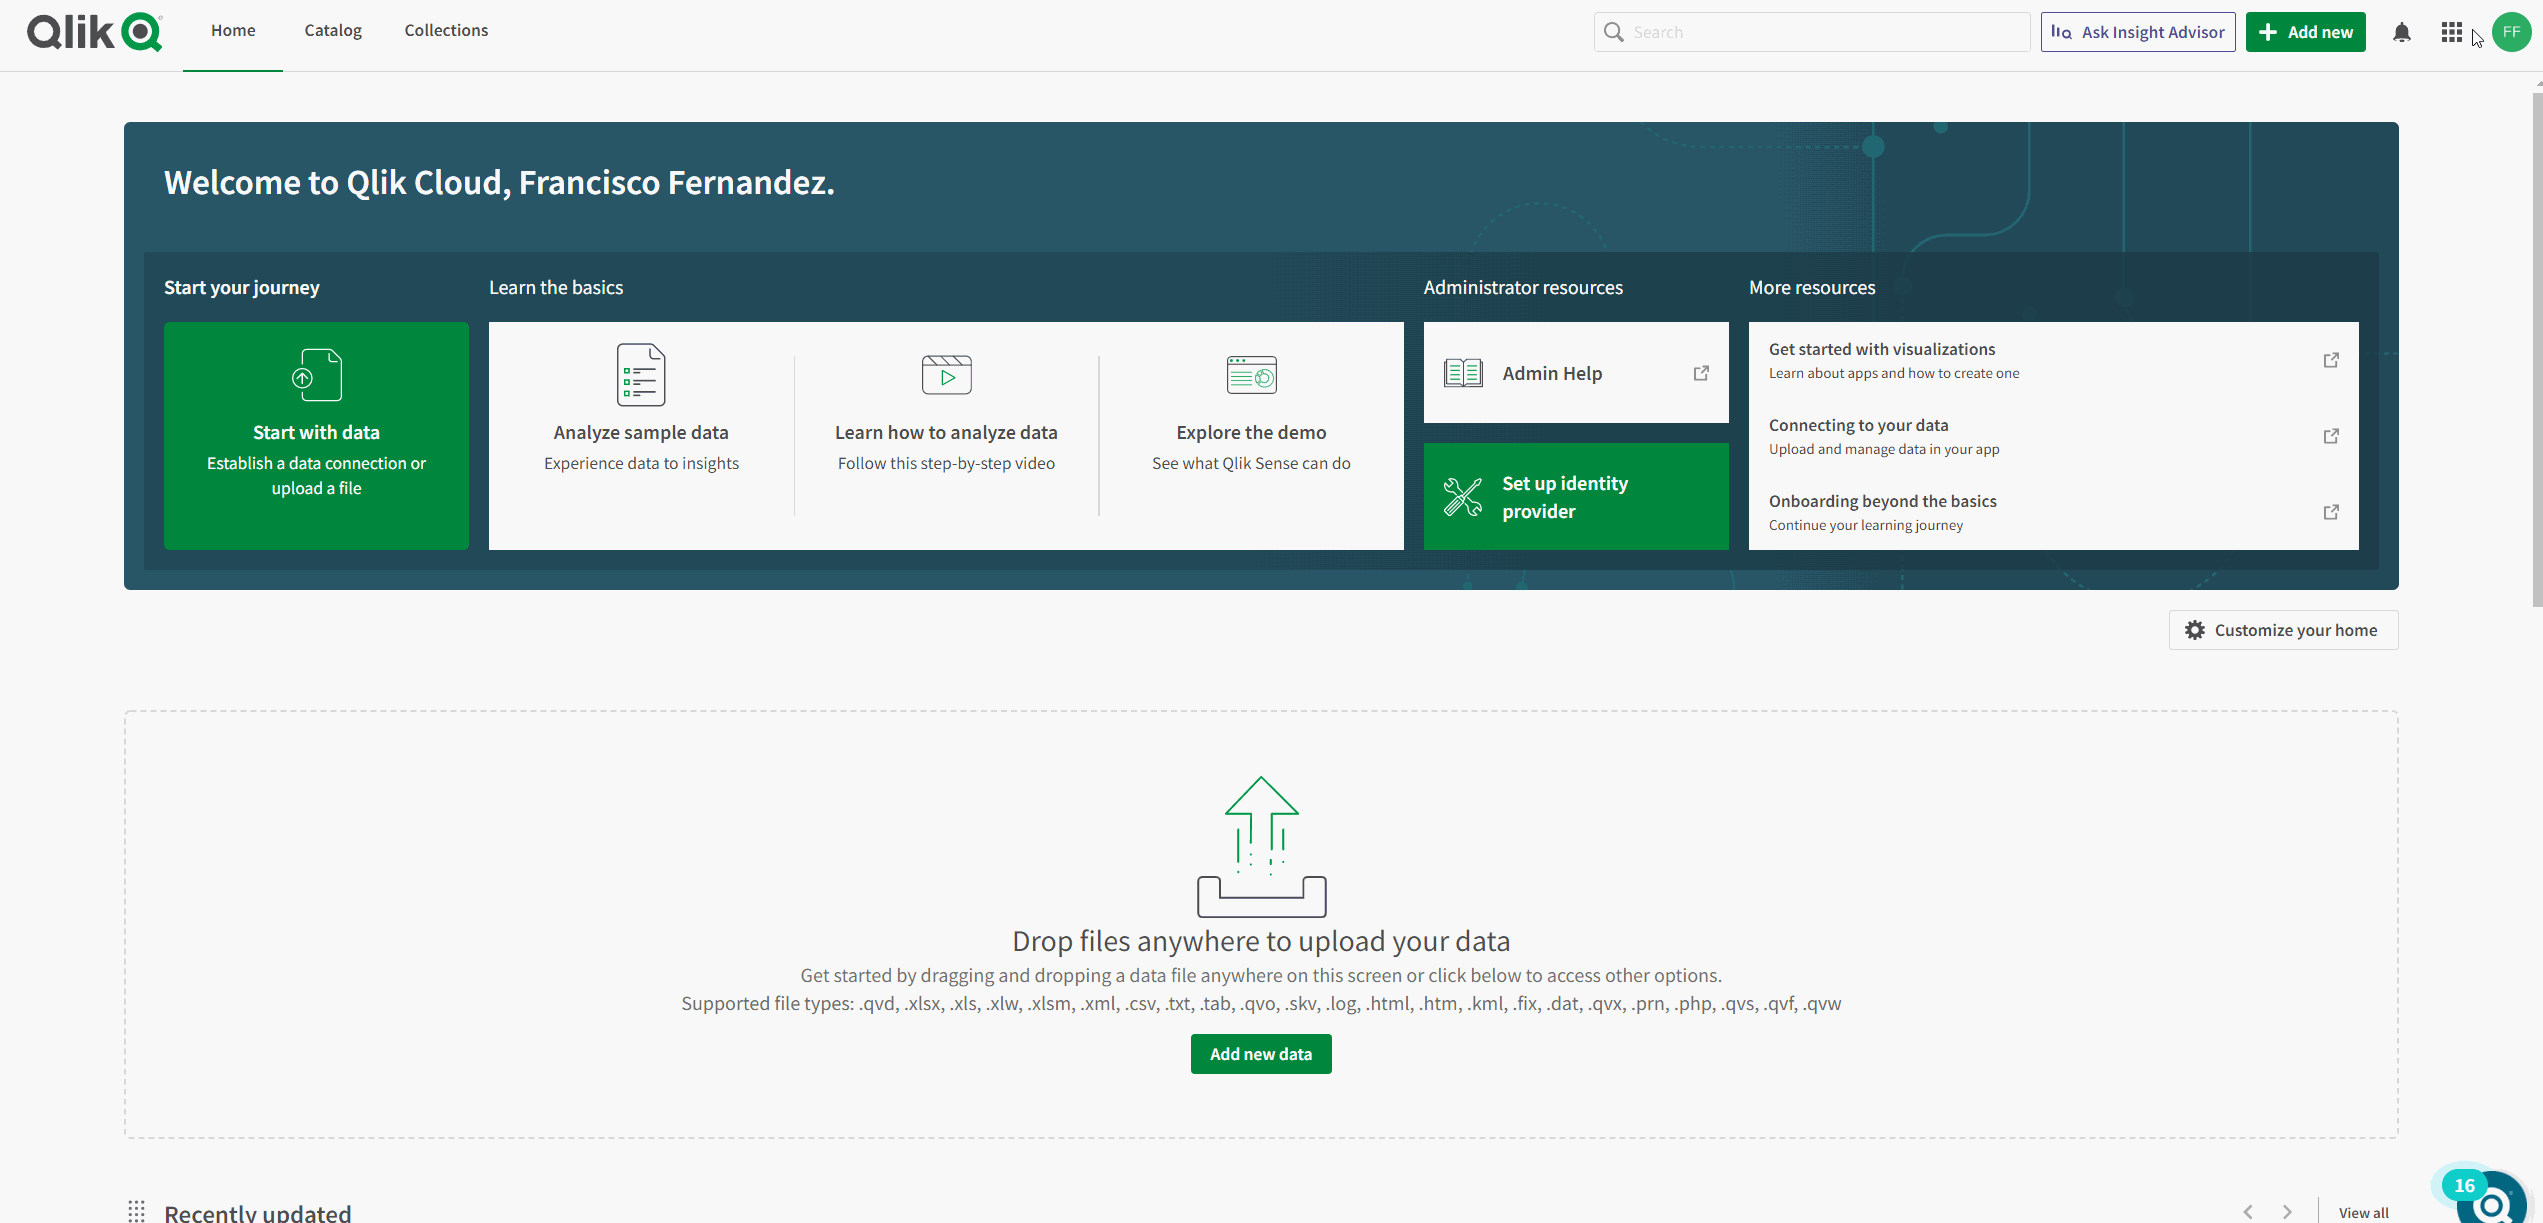
Task: Click the notifications bell icon
Action: pyautogui.click(x=2402, y=32)
